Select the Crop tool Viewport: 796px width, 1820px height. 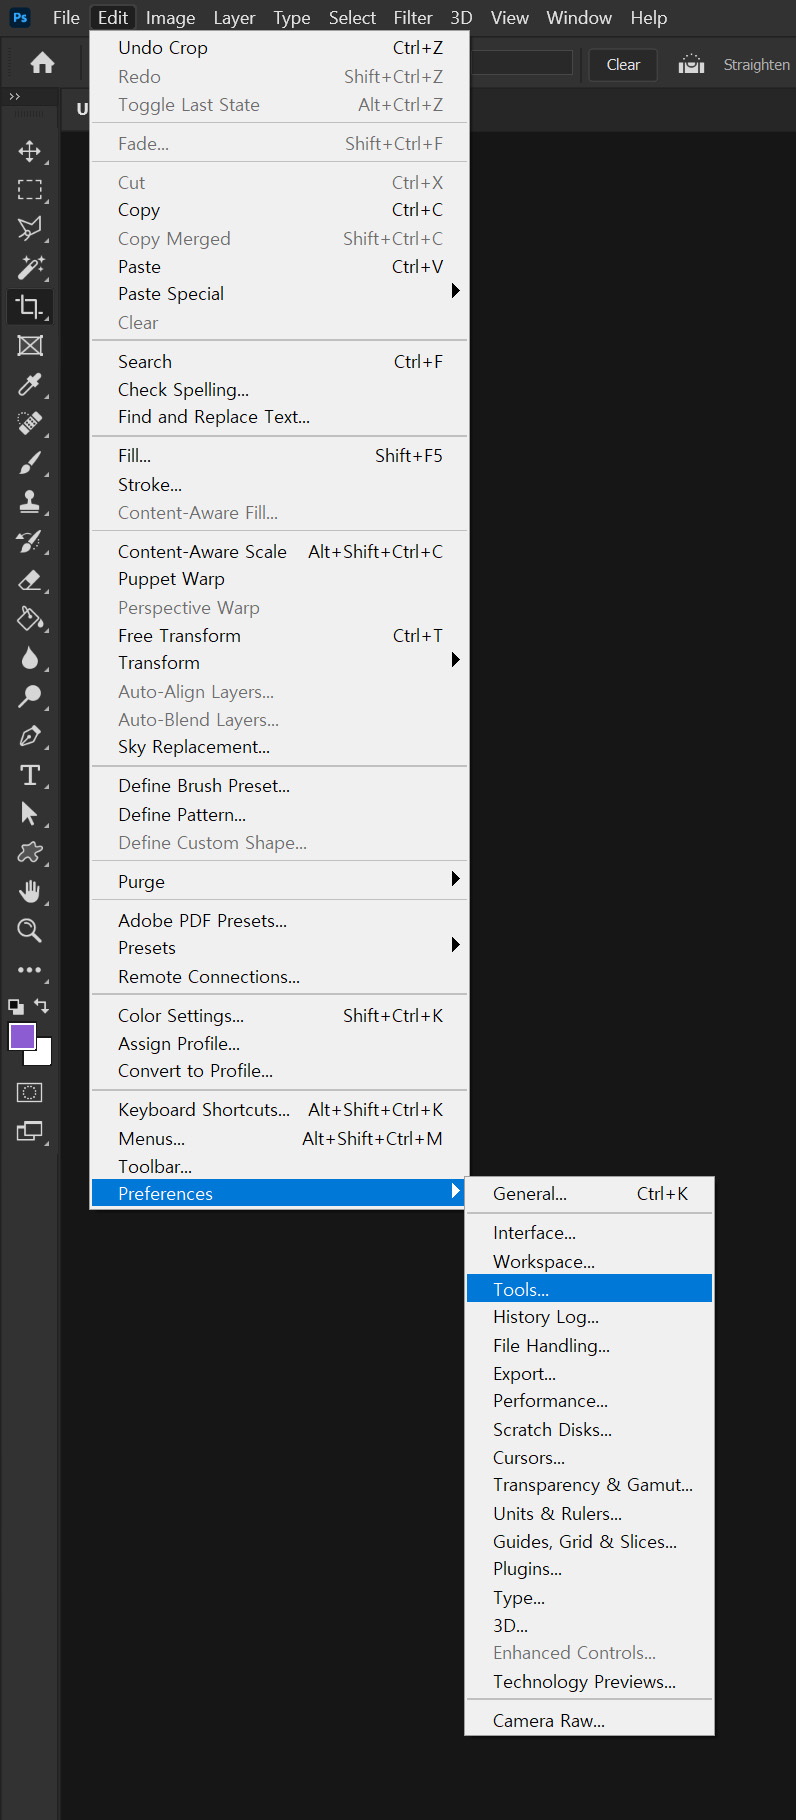pos(30,307)
